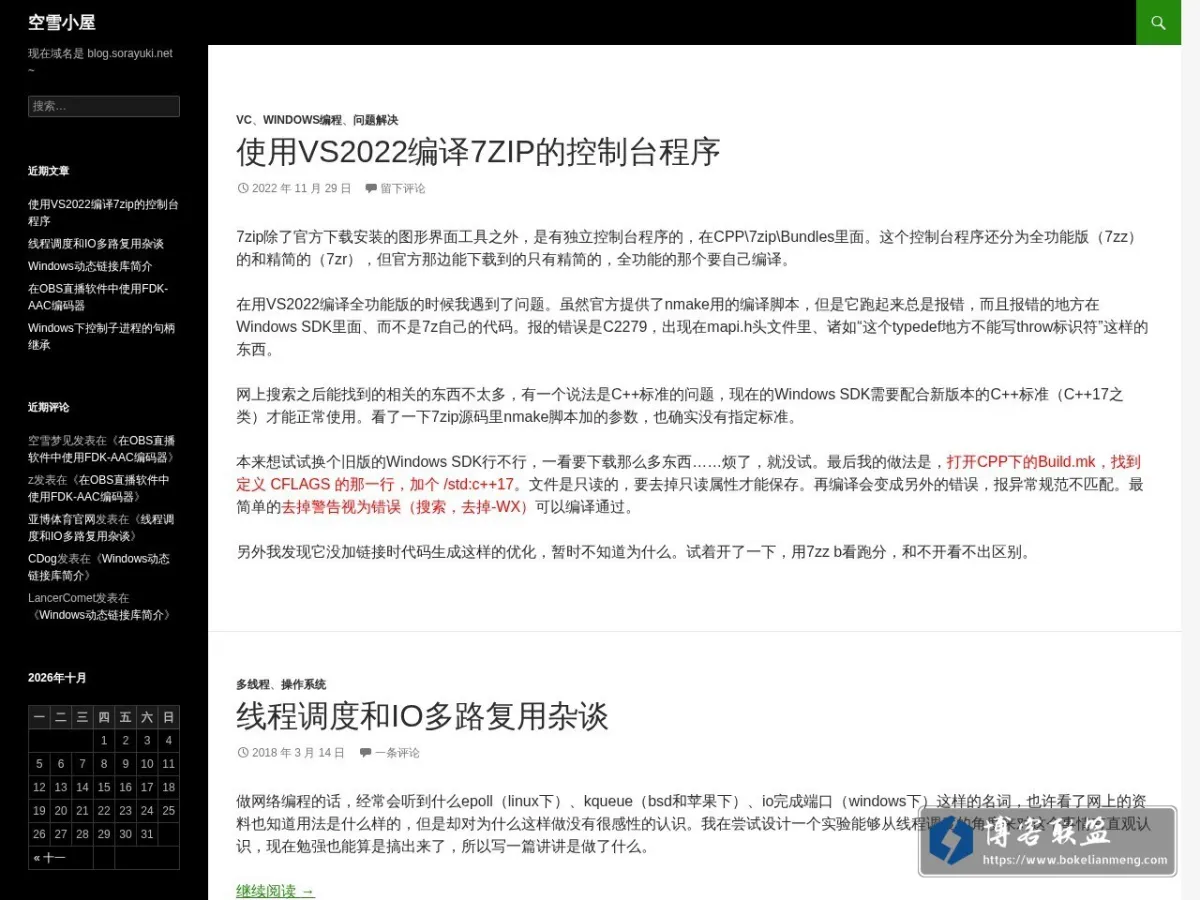Image resolution: width=1200 pixels, height=900 pixels.
Task: Click the post date 2018 年 3 月 14 日
Action: click(298, 753)
